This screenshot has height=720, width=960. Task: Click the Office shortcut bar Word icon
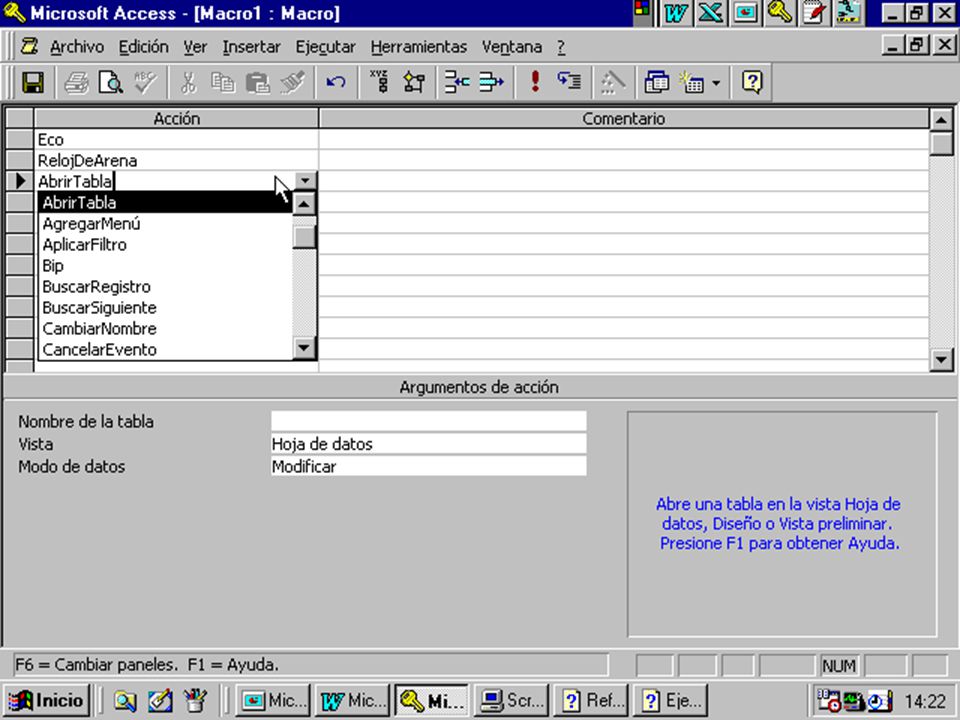point(676,13)
